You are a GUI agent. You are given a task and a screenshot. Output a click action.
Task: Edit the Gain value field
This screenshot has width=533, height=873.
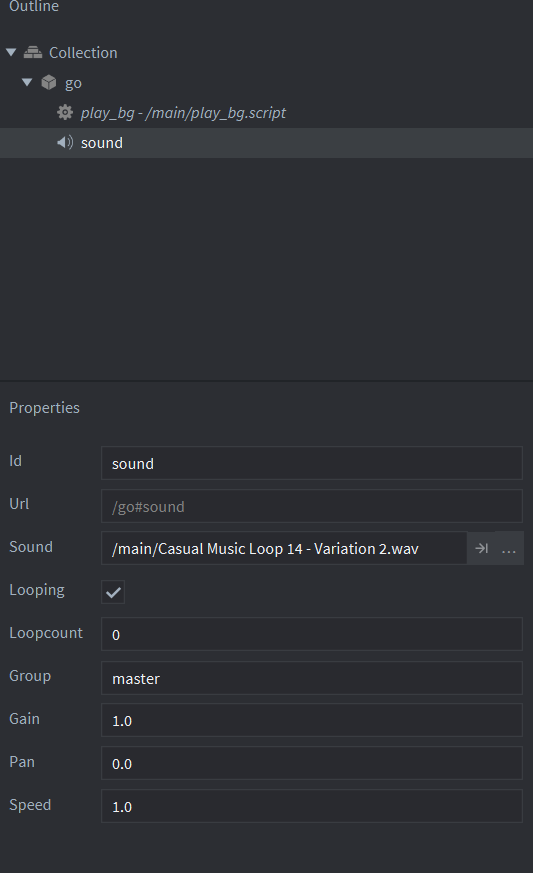(312, 720)
